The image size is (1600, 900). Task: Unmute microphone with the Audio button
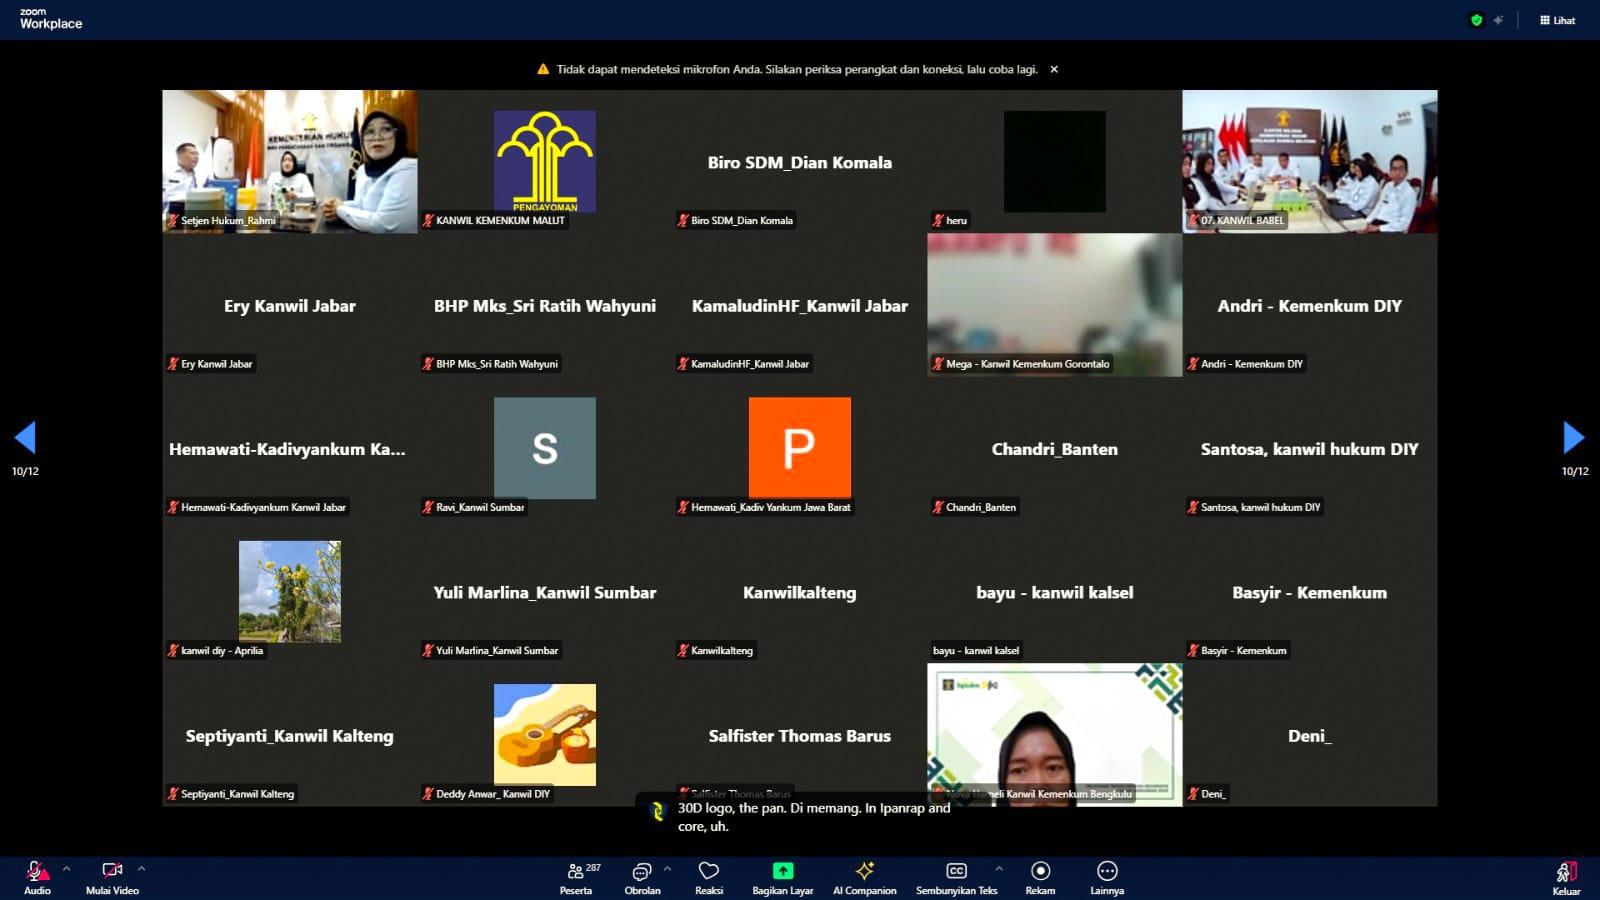pos(37,876)
